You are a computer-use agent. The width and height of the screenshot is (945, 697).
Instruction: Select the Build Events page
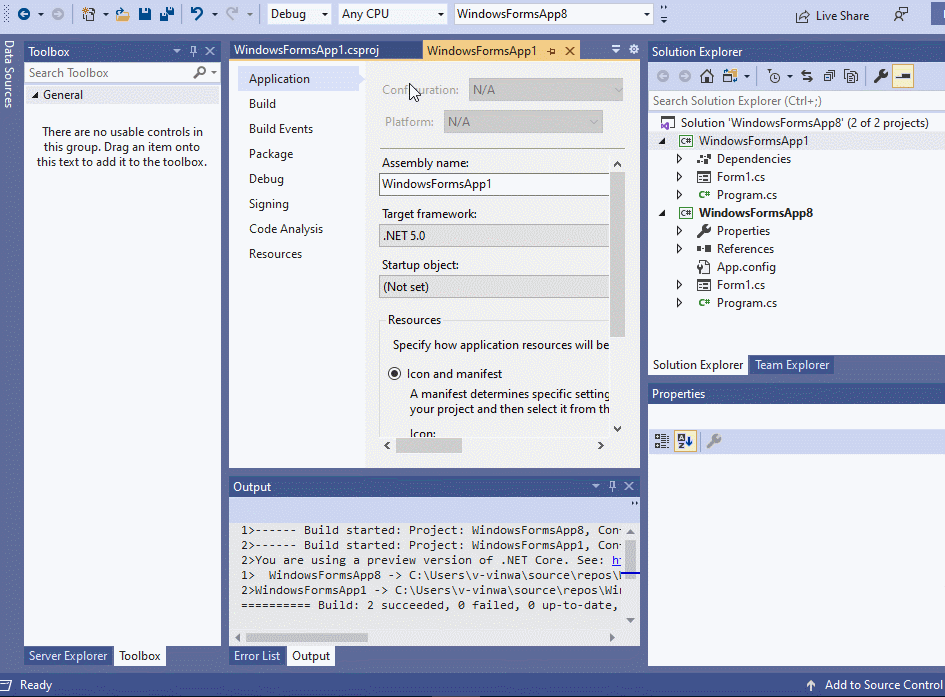point(281,129)
